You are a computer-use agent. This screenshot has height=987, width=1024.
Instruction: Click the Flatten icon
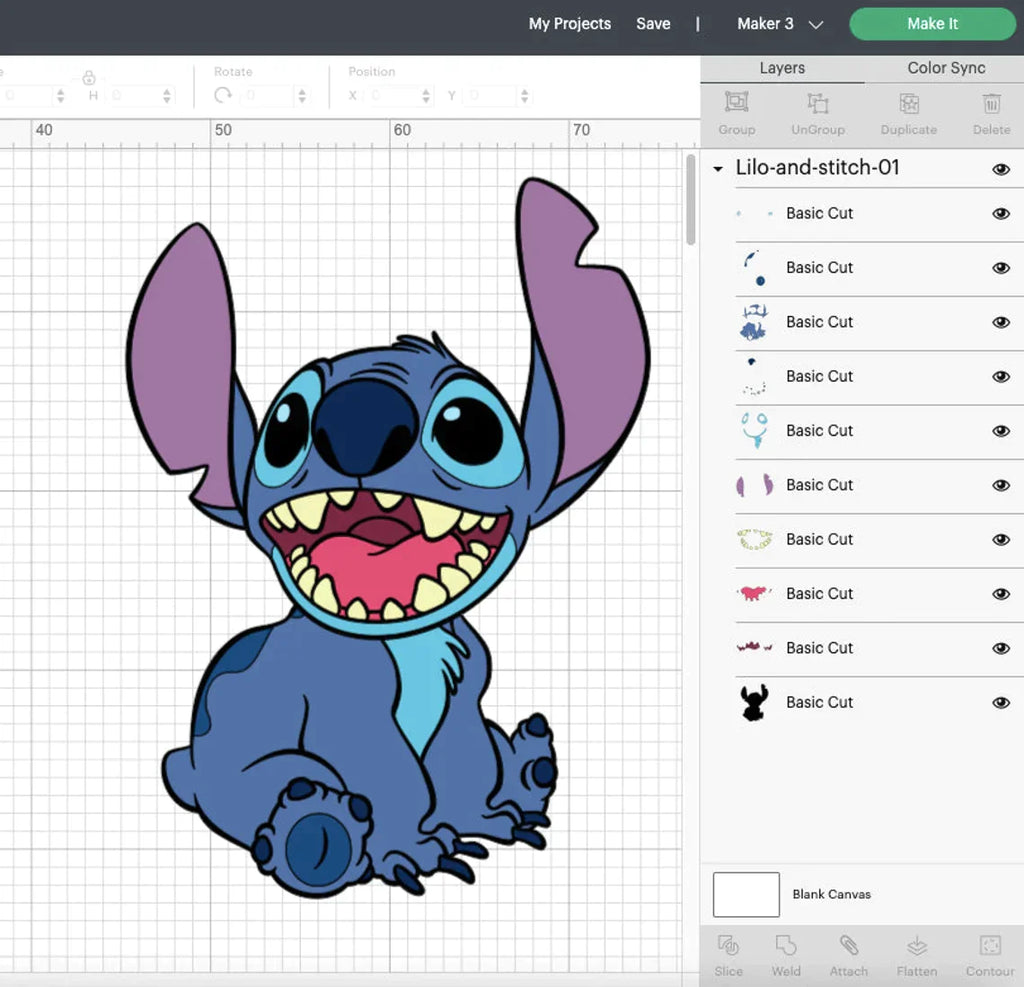coord(916,946)
